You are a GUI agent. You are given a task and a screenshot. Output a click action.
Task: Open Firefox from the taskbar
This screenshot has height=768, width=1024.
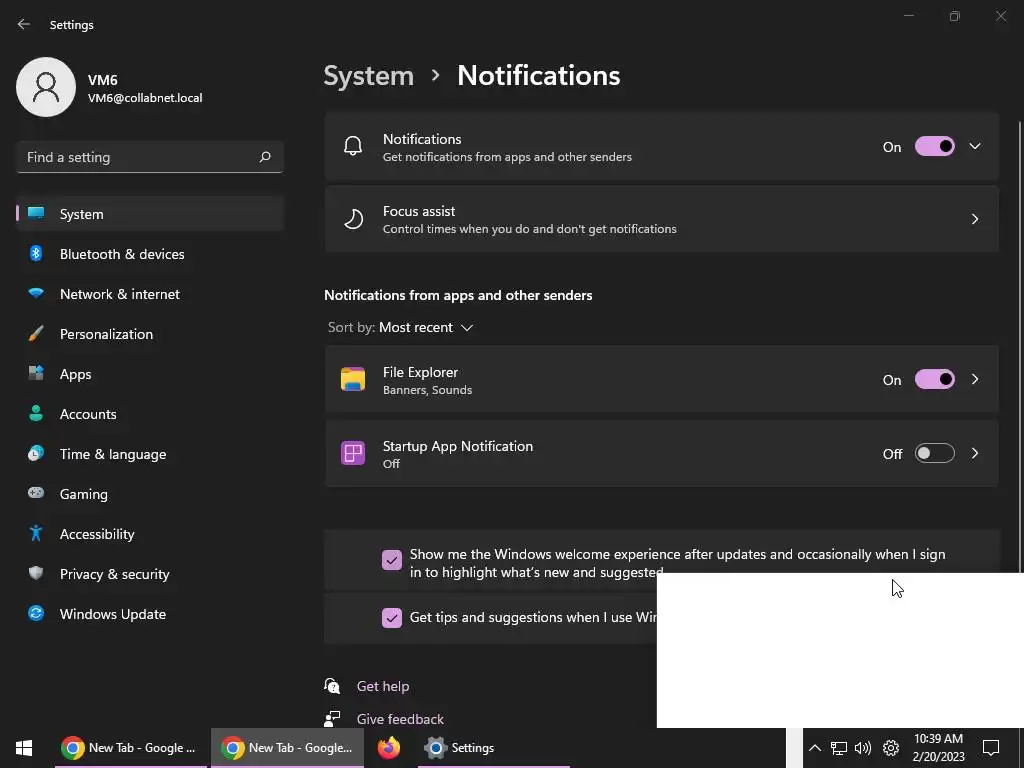tap(389, 748)
